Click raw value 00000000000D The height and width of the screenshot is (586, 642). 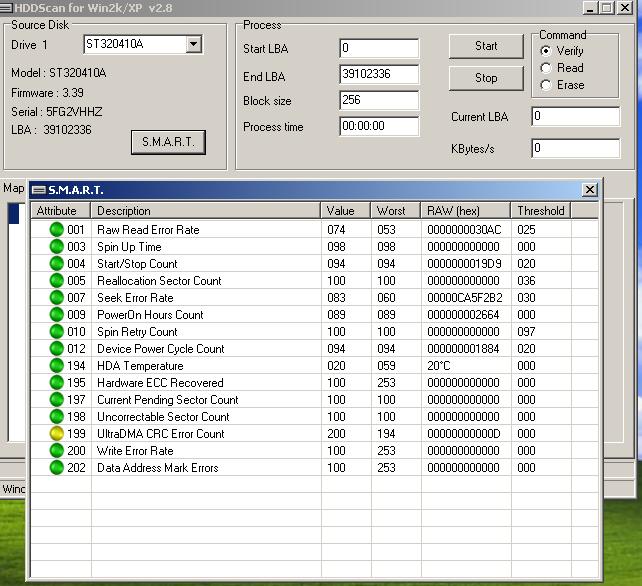coord(463,434)
